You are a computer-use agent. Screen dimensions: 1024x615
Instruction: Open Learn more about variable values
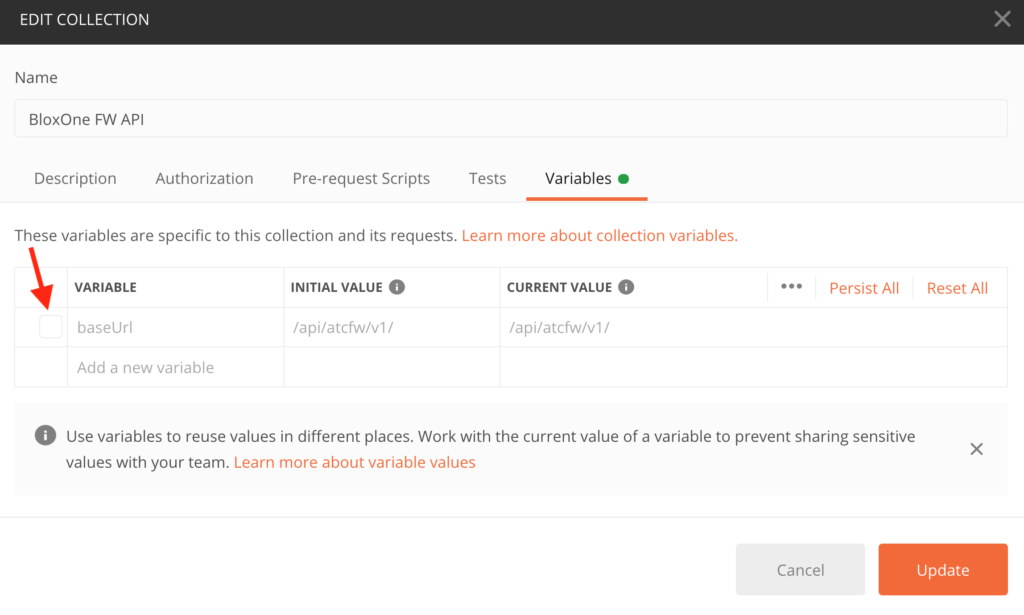pyautogui.click(x=354, y=462)
